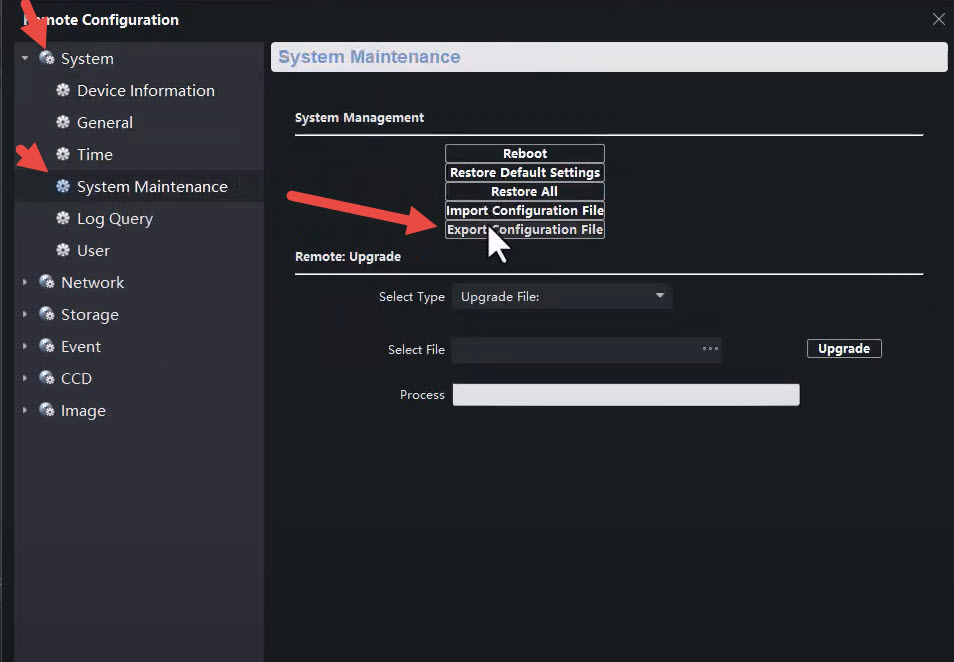954x662 pixels.
Task: Click the Storage category gear icon
Action: tap(46, 315)
